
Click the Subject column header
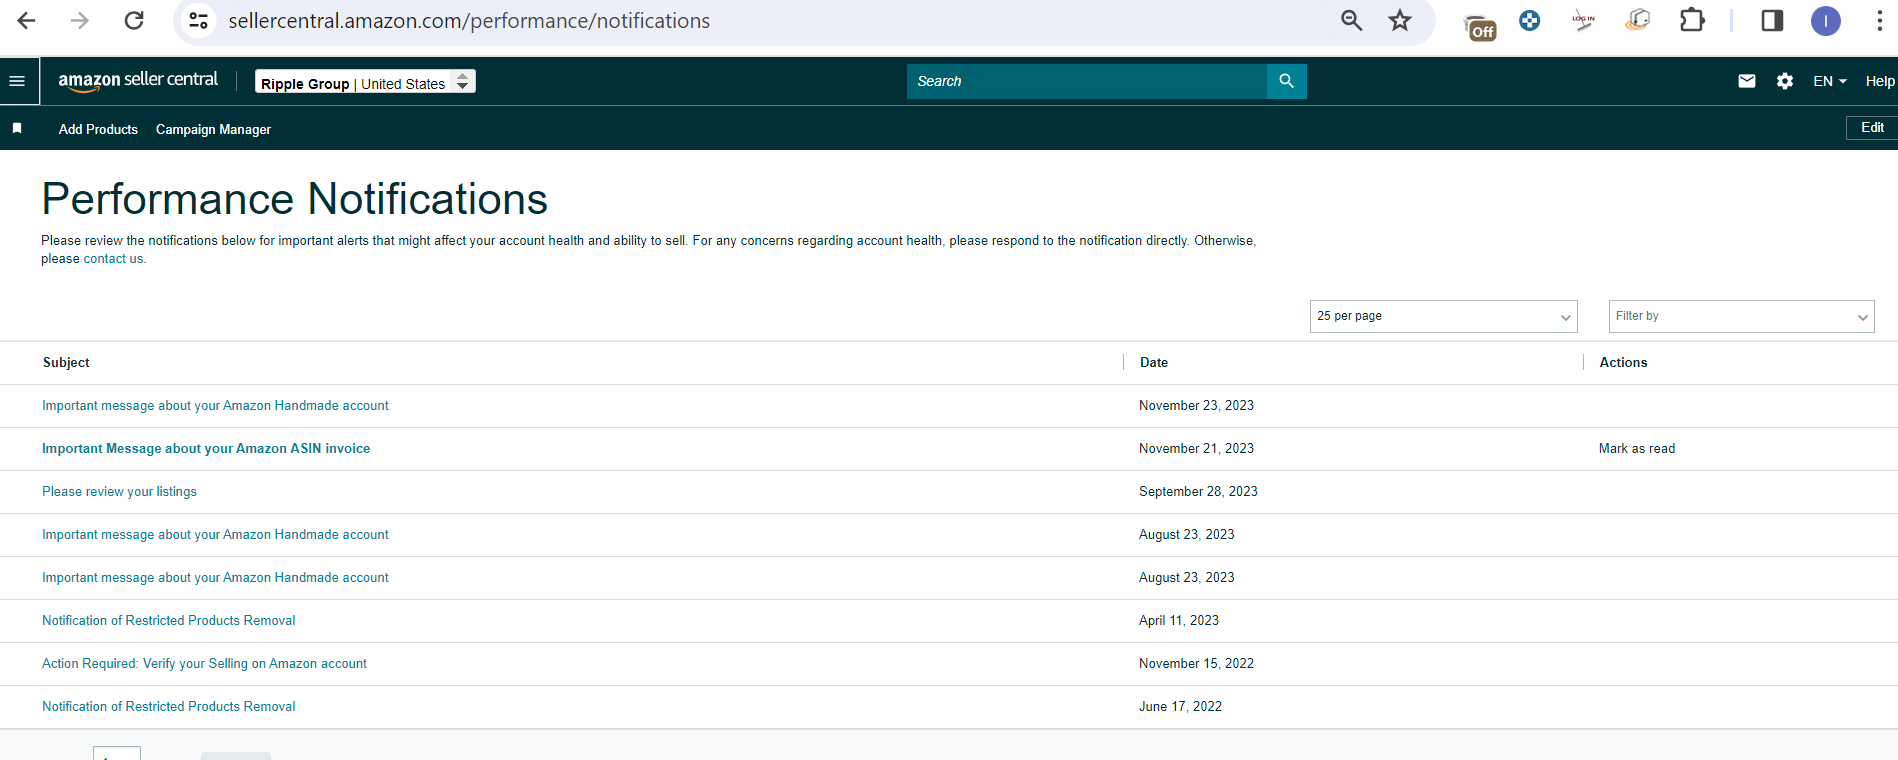click(x=66, y=363)
